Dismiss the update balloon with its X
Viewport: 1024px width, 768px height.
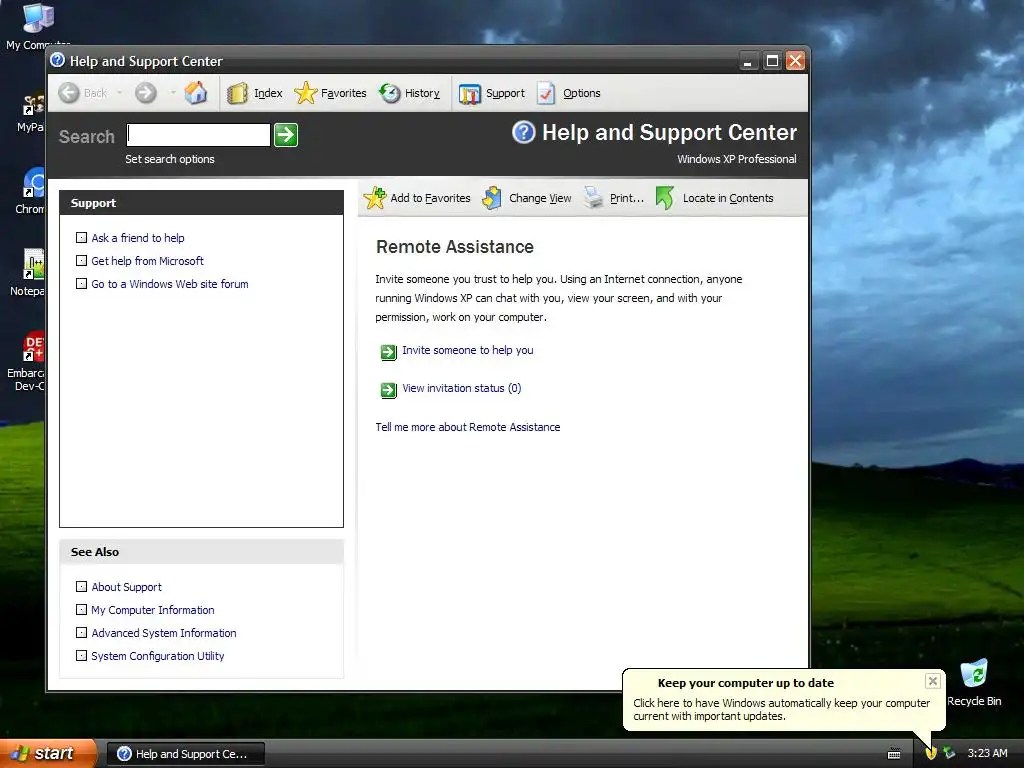(933, 681)
